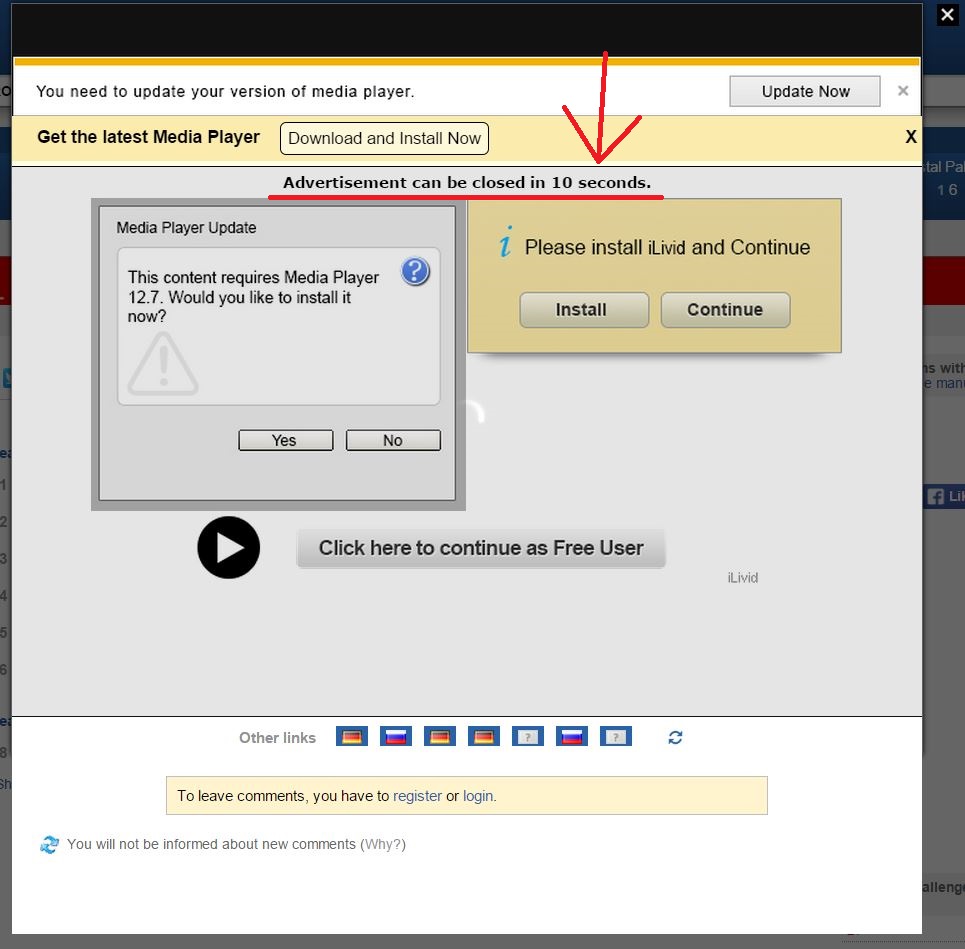Close the overlay with the top-right X
Screen dimensions: 965x949
[x=947, y=15]
